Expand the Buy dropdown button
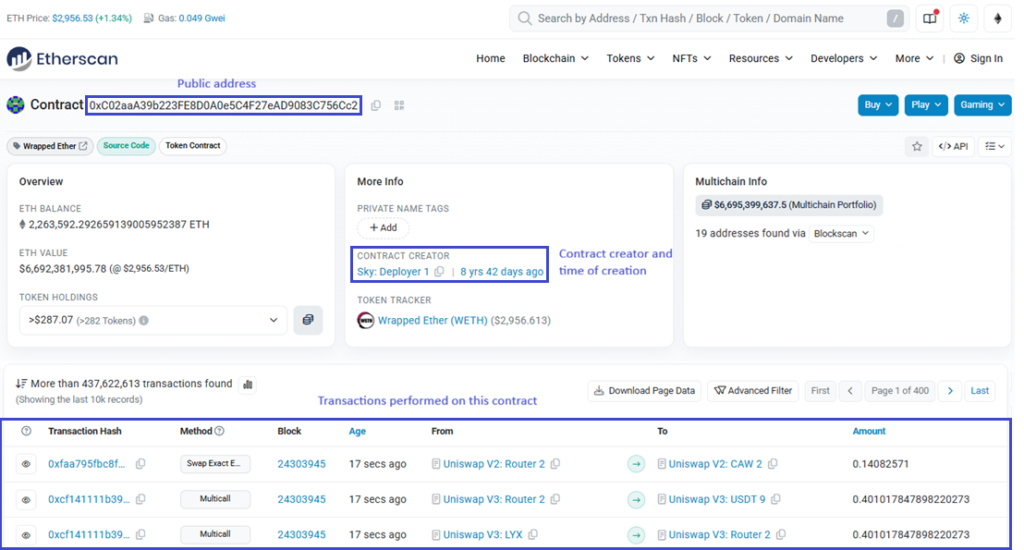The image size is (1024, 550). pos(878,105)
